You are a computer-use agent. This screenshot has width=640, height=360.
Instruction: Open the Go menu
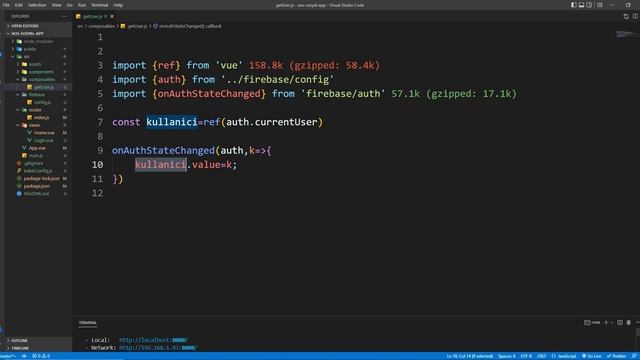tap(69, 5)
